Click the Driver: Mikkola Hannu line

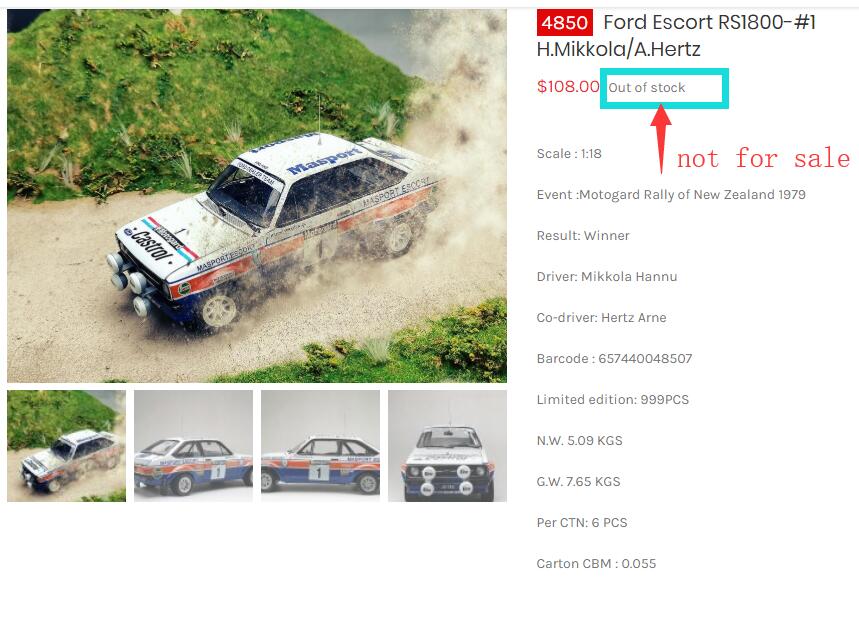607,277
